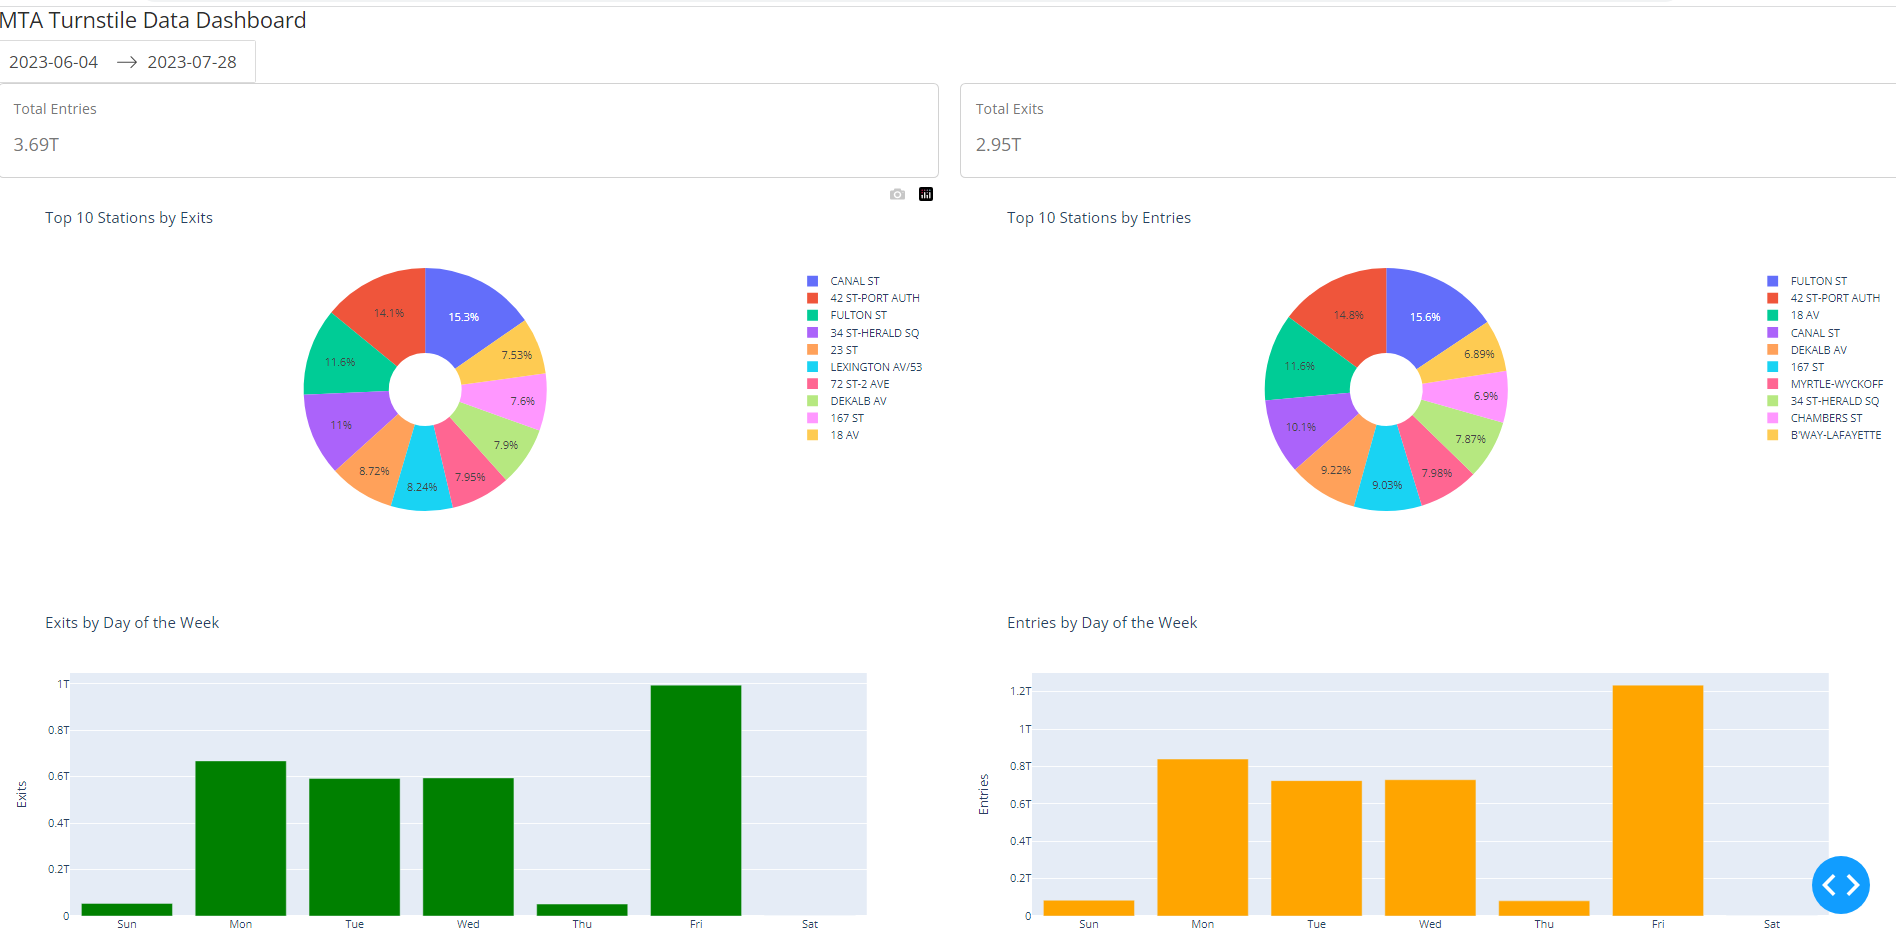Toggle 167 ST in Exits legend
The height and width of the screenshot is (939, 1896).
coord(836,418)
